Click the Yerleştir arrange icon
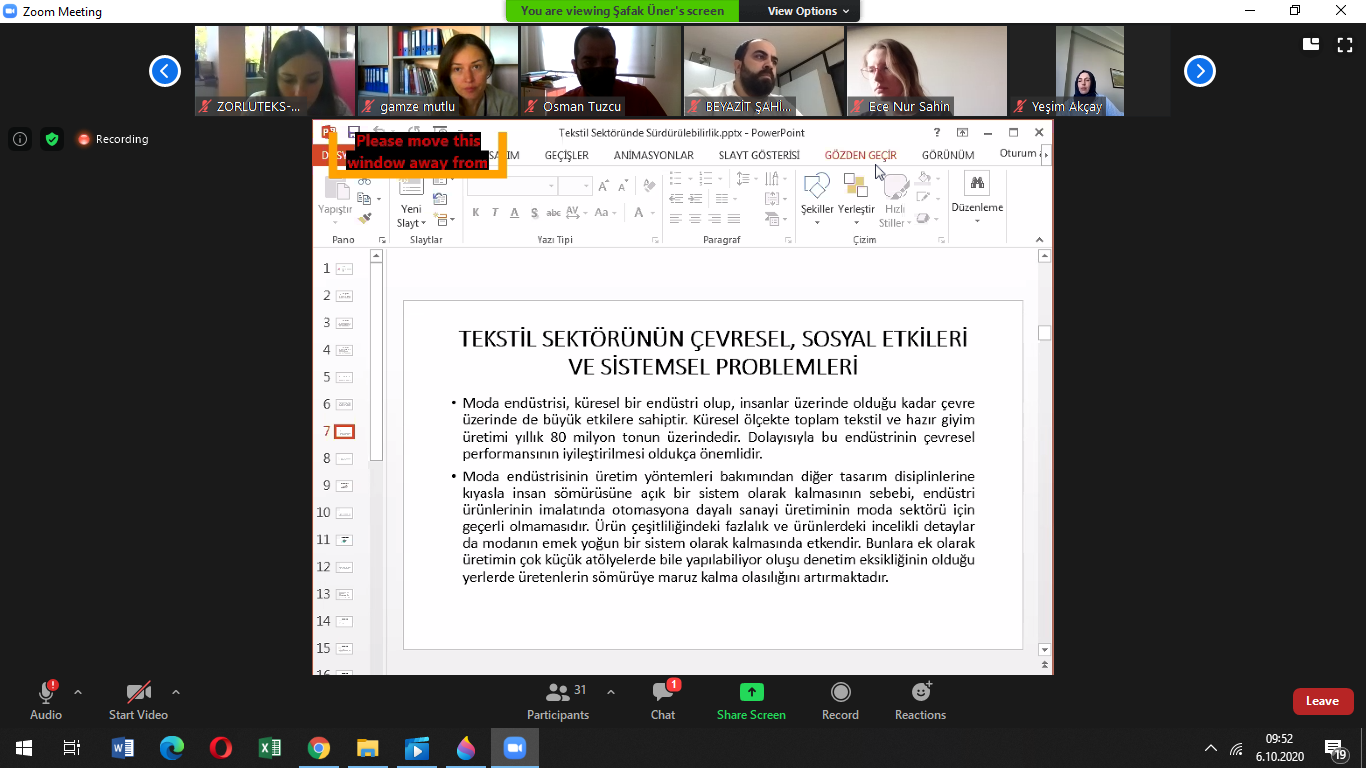 tap(855, 186)
